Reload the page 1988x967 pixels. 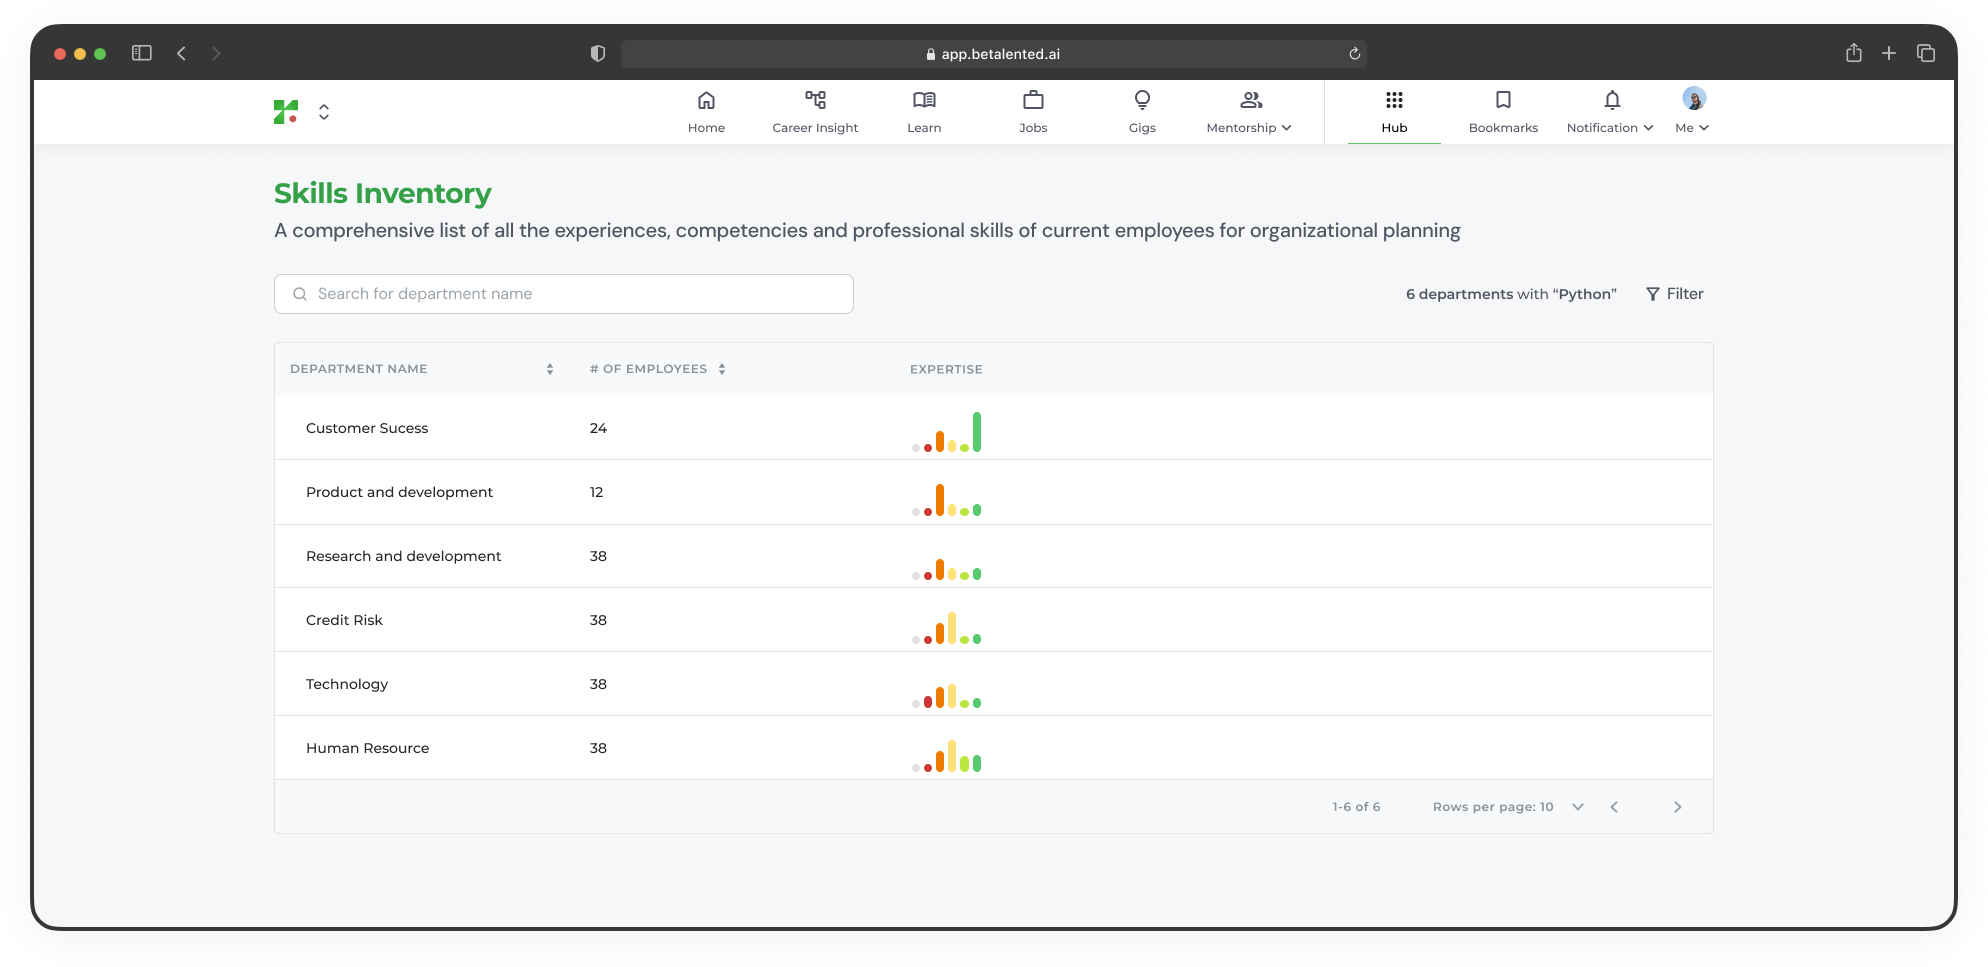click(x=1354, y=54)
